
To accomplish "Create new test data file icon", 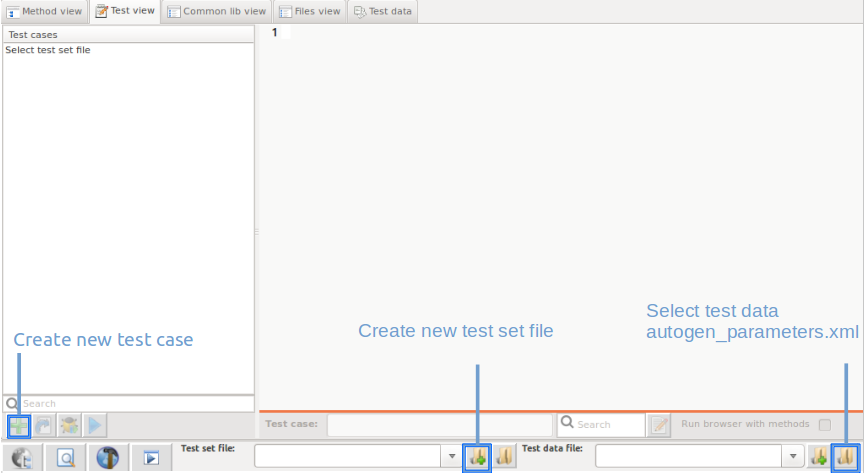I will [819, 456].
